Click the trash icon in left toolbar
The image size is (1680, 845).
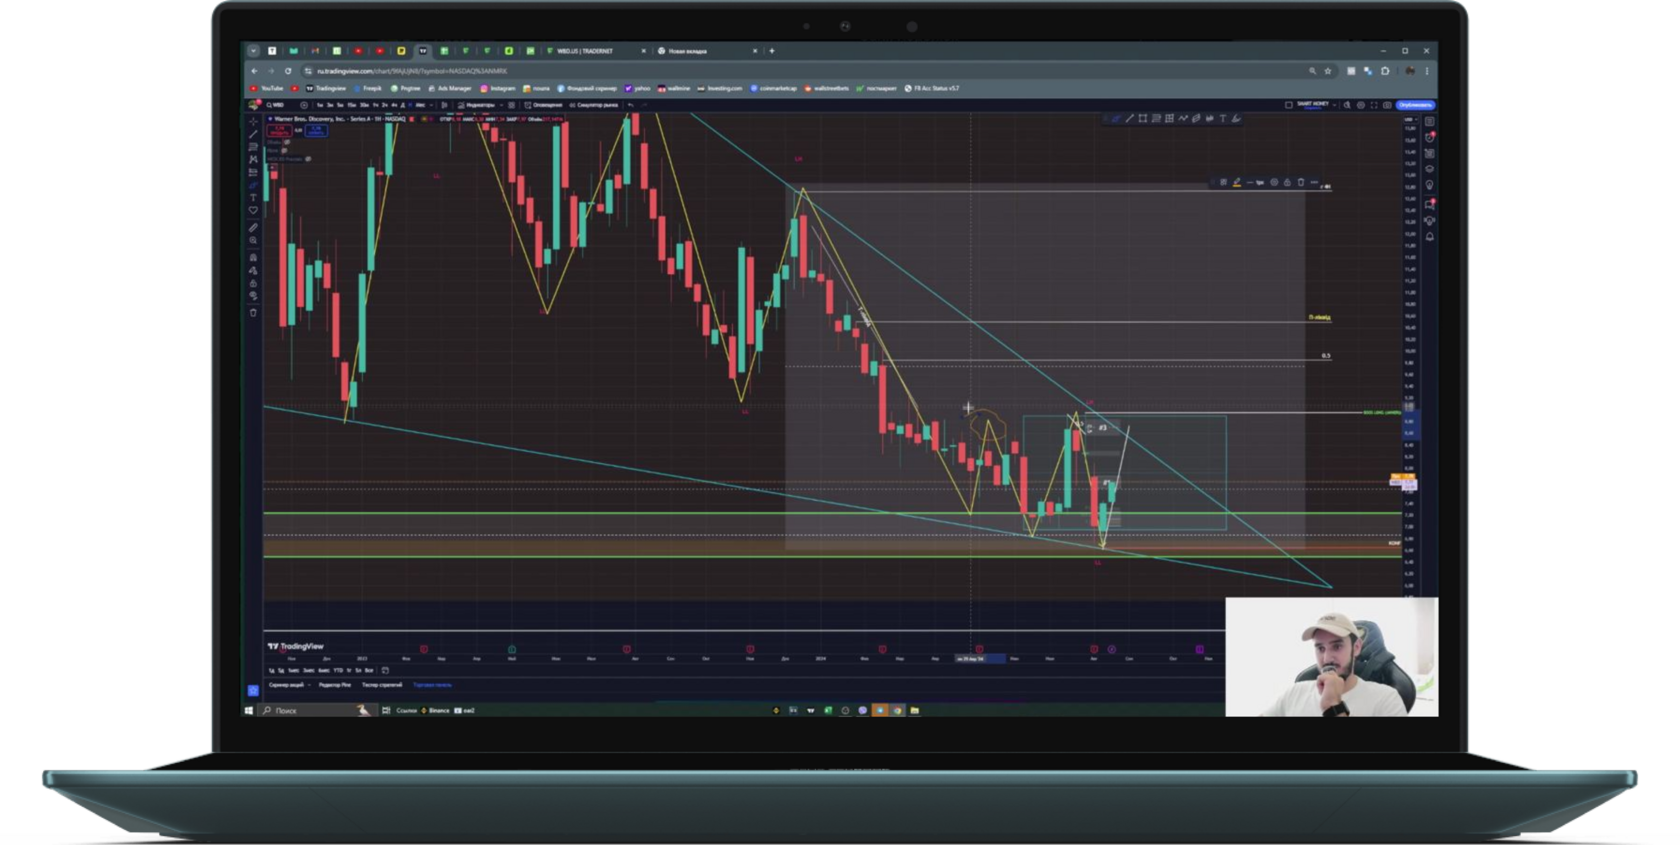pyautogui.click(x=253, y=312)
